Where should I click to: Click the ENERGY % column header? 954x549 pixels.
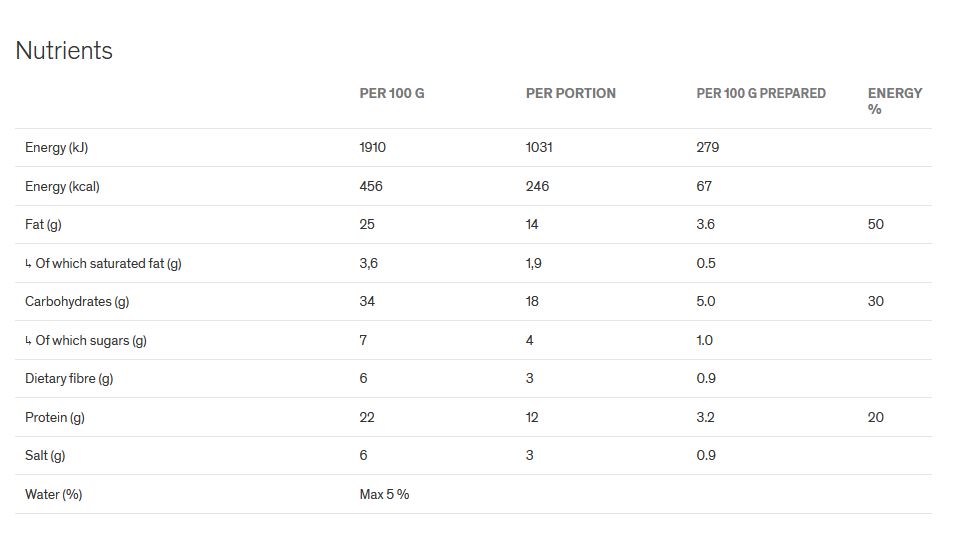pyautogui.click(x=894, y=101)
